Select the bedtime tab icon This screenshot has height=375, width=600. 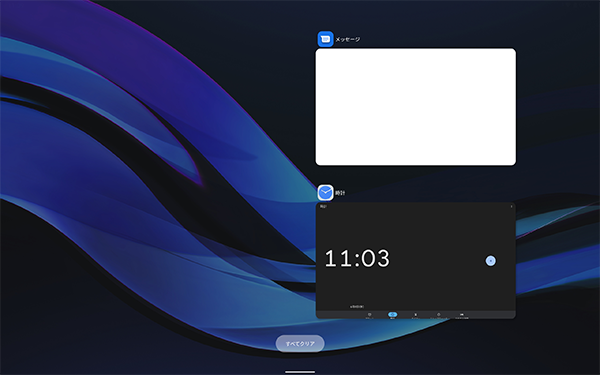tap(462, 315)
